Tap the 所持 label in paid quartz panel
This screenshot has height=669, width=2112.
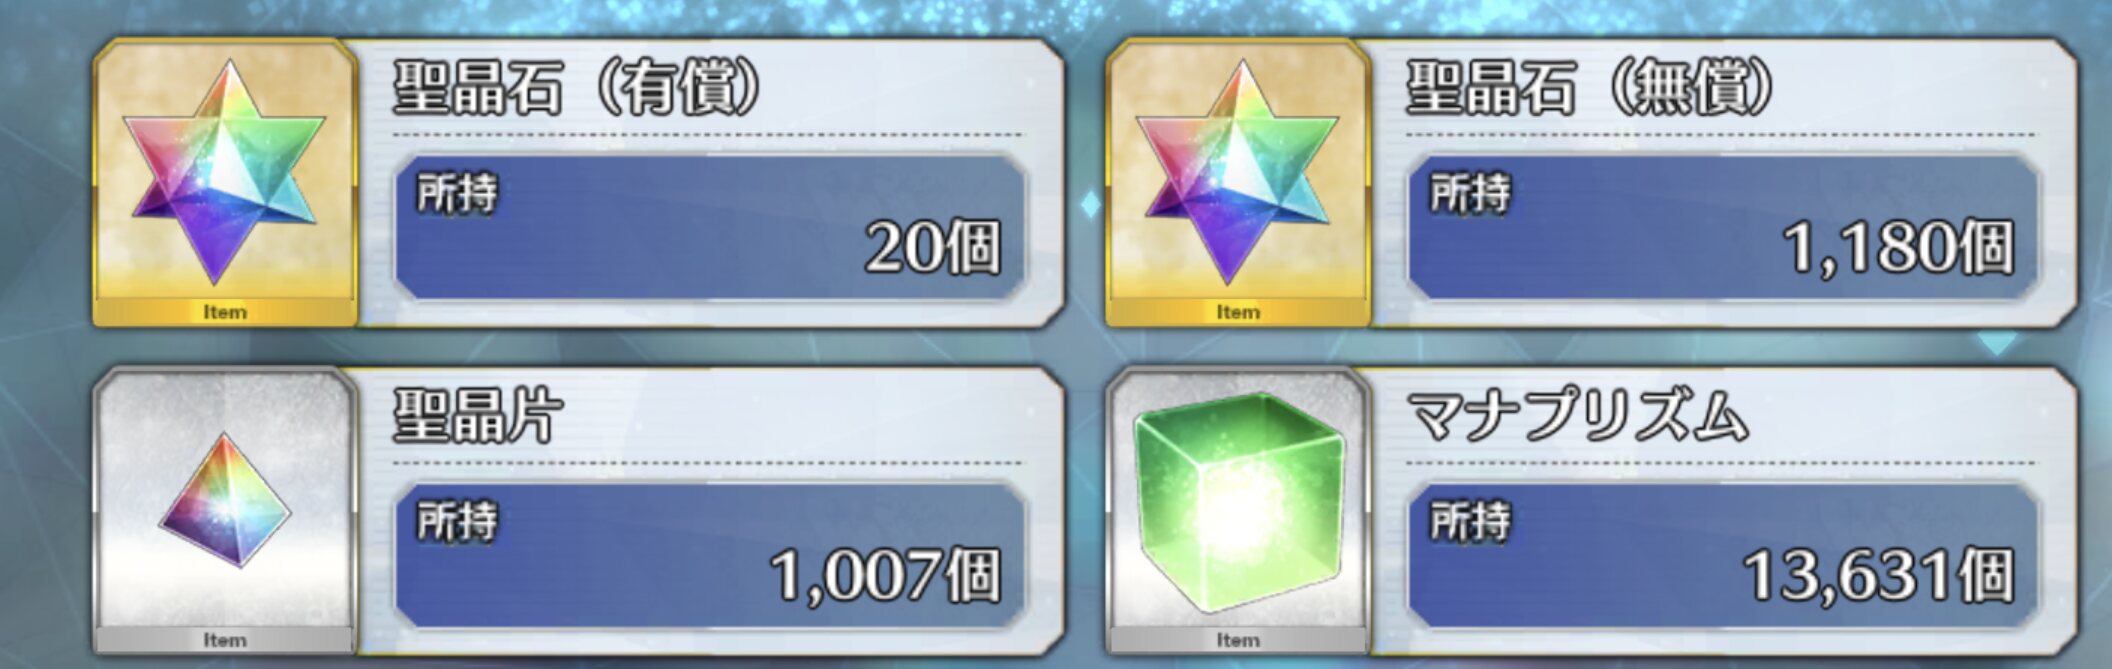(x=457, y=193)
